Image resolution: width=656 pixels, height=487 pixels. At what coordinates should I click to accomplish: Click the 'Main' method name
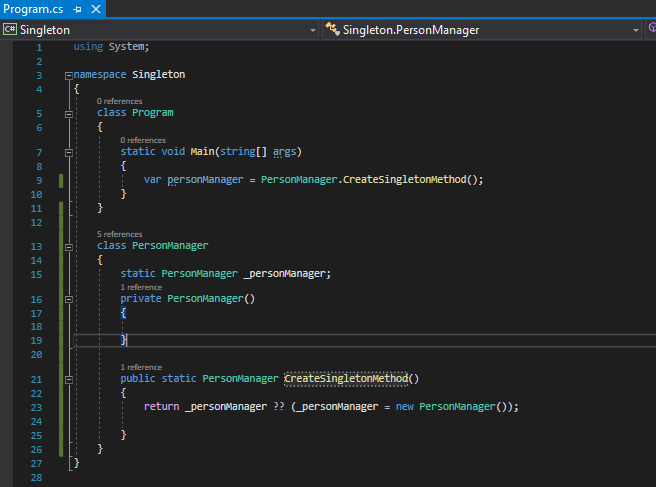(202, 151)
